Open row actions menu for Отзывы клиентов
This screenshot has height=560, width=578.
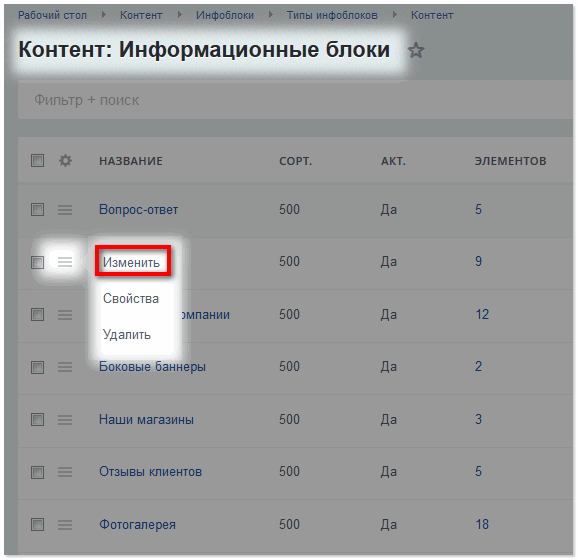65,472
